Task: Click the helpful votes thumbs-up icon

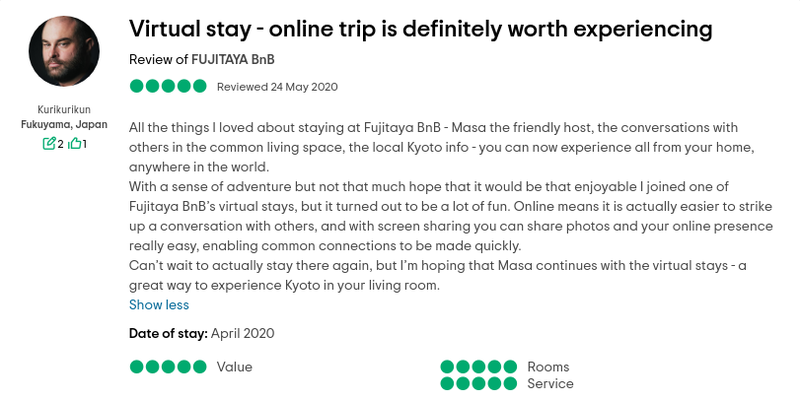Action: [x=74, y=144]
